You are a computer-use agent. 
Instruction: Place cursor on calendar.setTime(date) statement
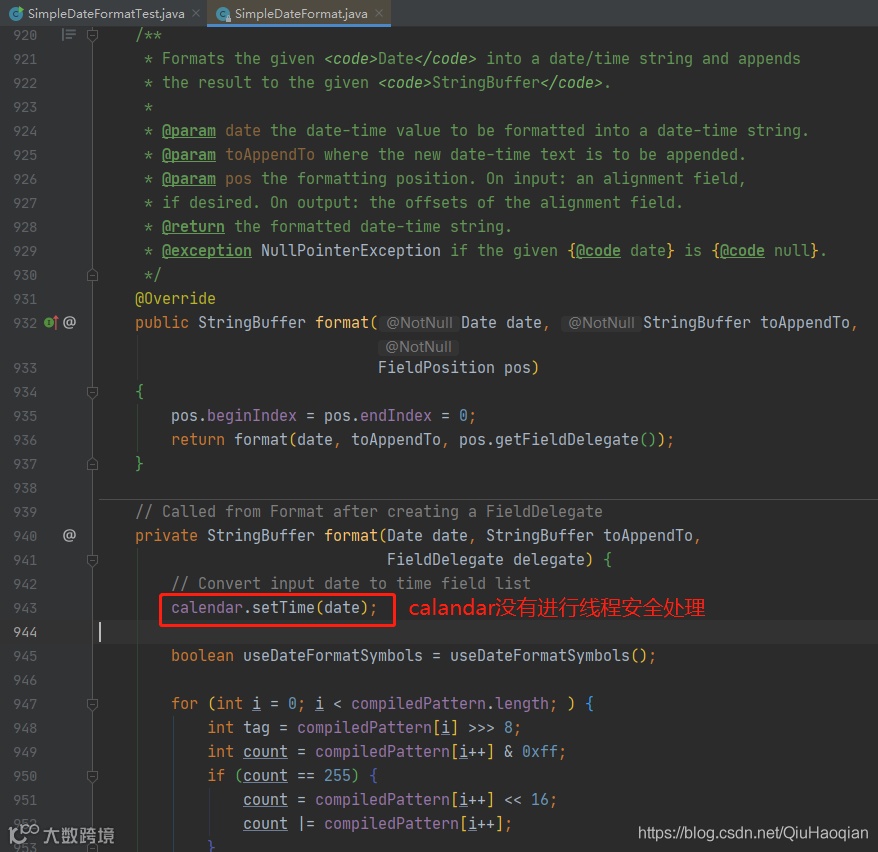274,608
